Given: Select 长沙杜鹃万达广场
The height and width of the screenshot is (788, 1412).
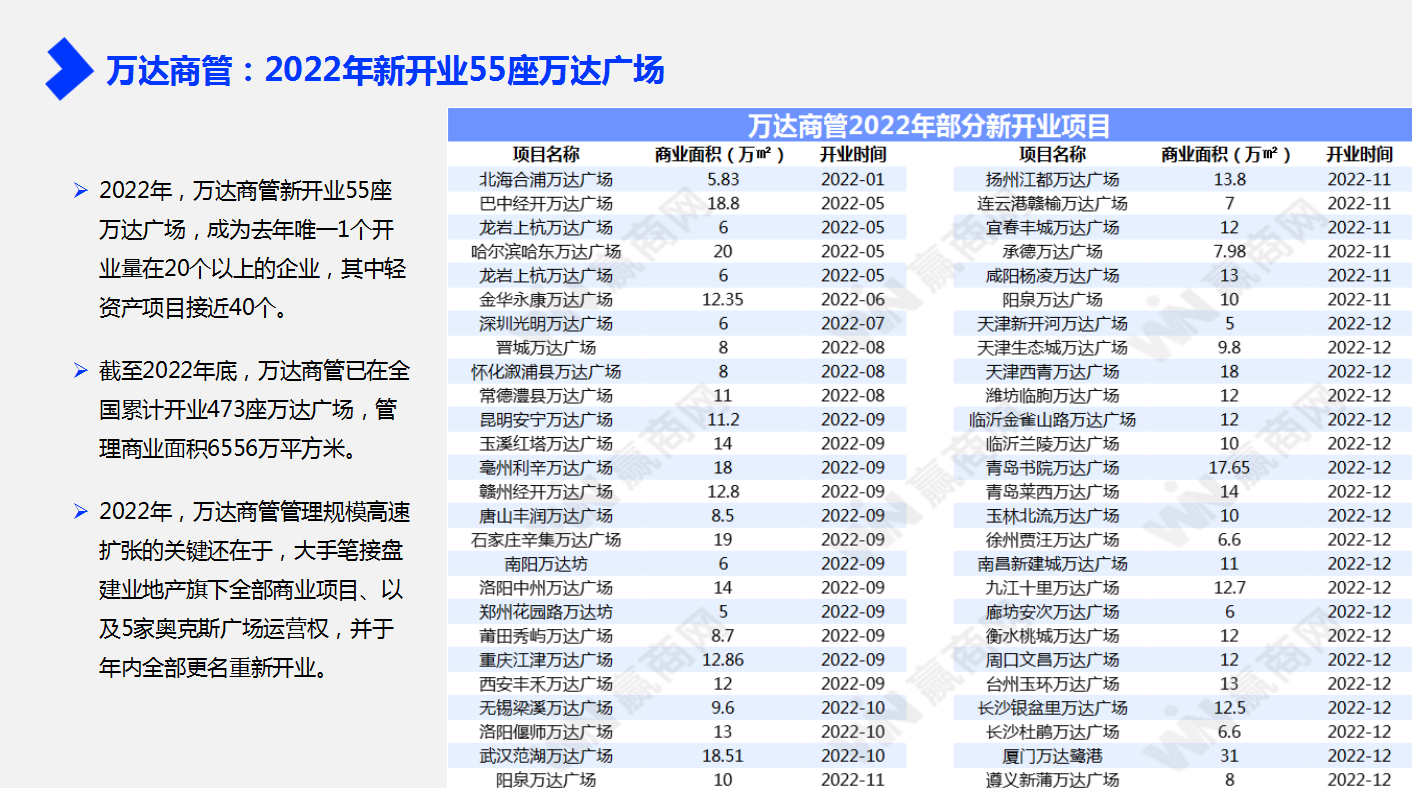Looking at the screenshot, I should (x=1052, y=732).
